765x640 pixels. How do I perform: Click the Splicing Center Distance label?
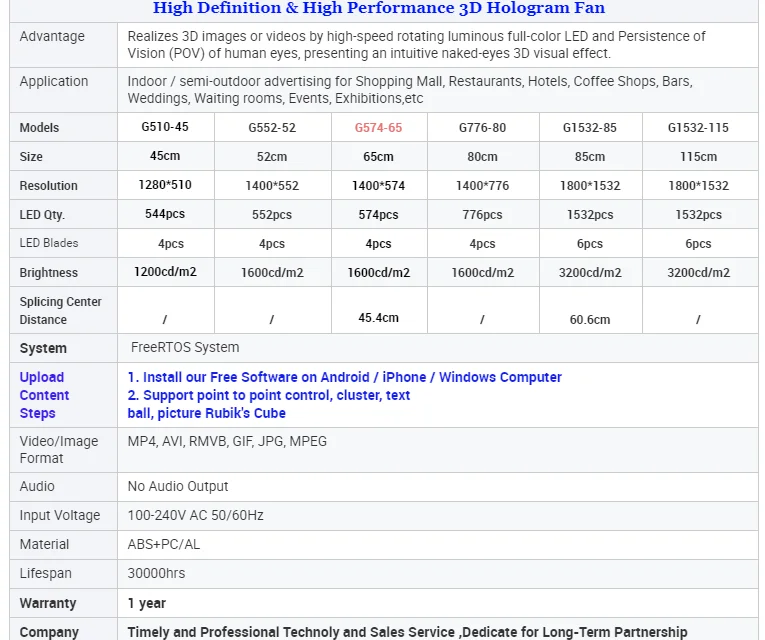point(60,311)
